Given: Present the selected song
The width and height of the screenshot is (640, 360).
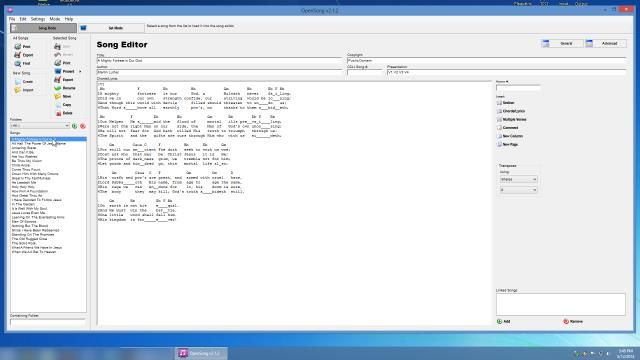Looking at the screenshot, I should click(x=65, y=71).
